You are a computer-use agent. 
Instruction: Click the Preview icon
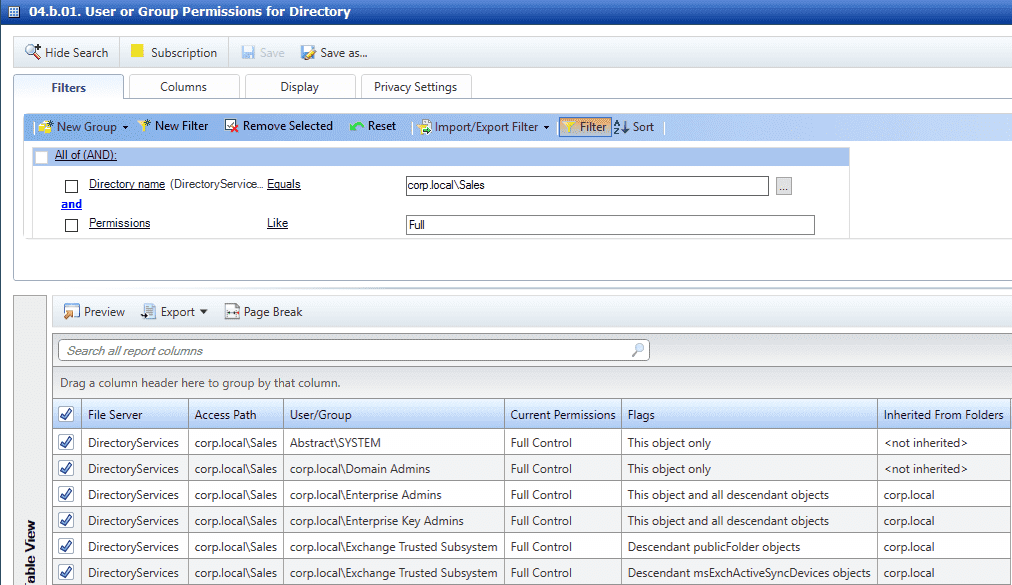[71, 312]
